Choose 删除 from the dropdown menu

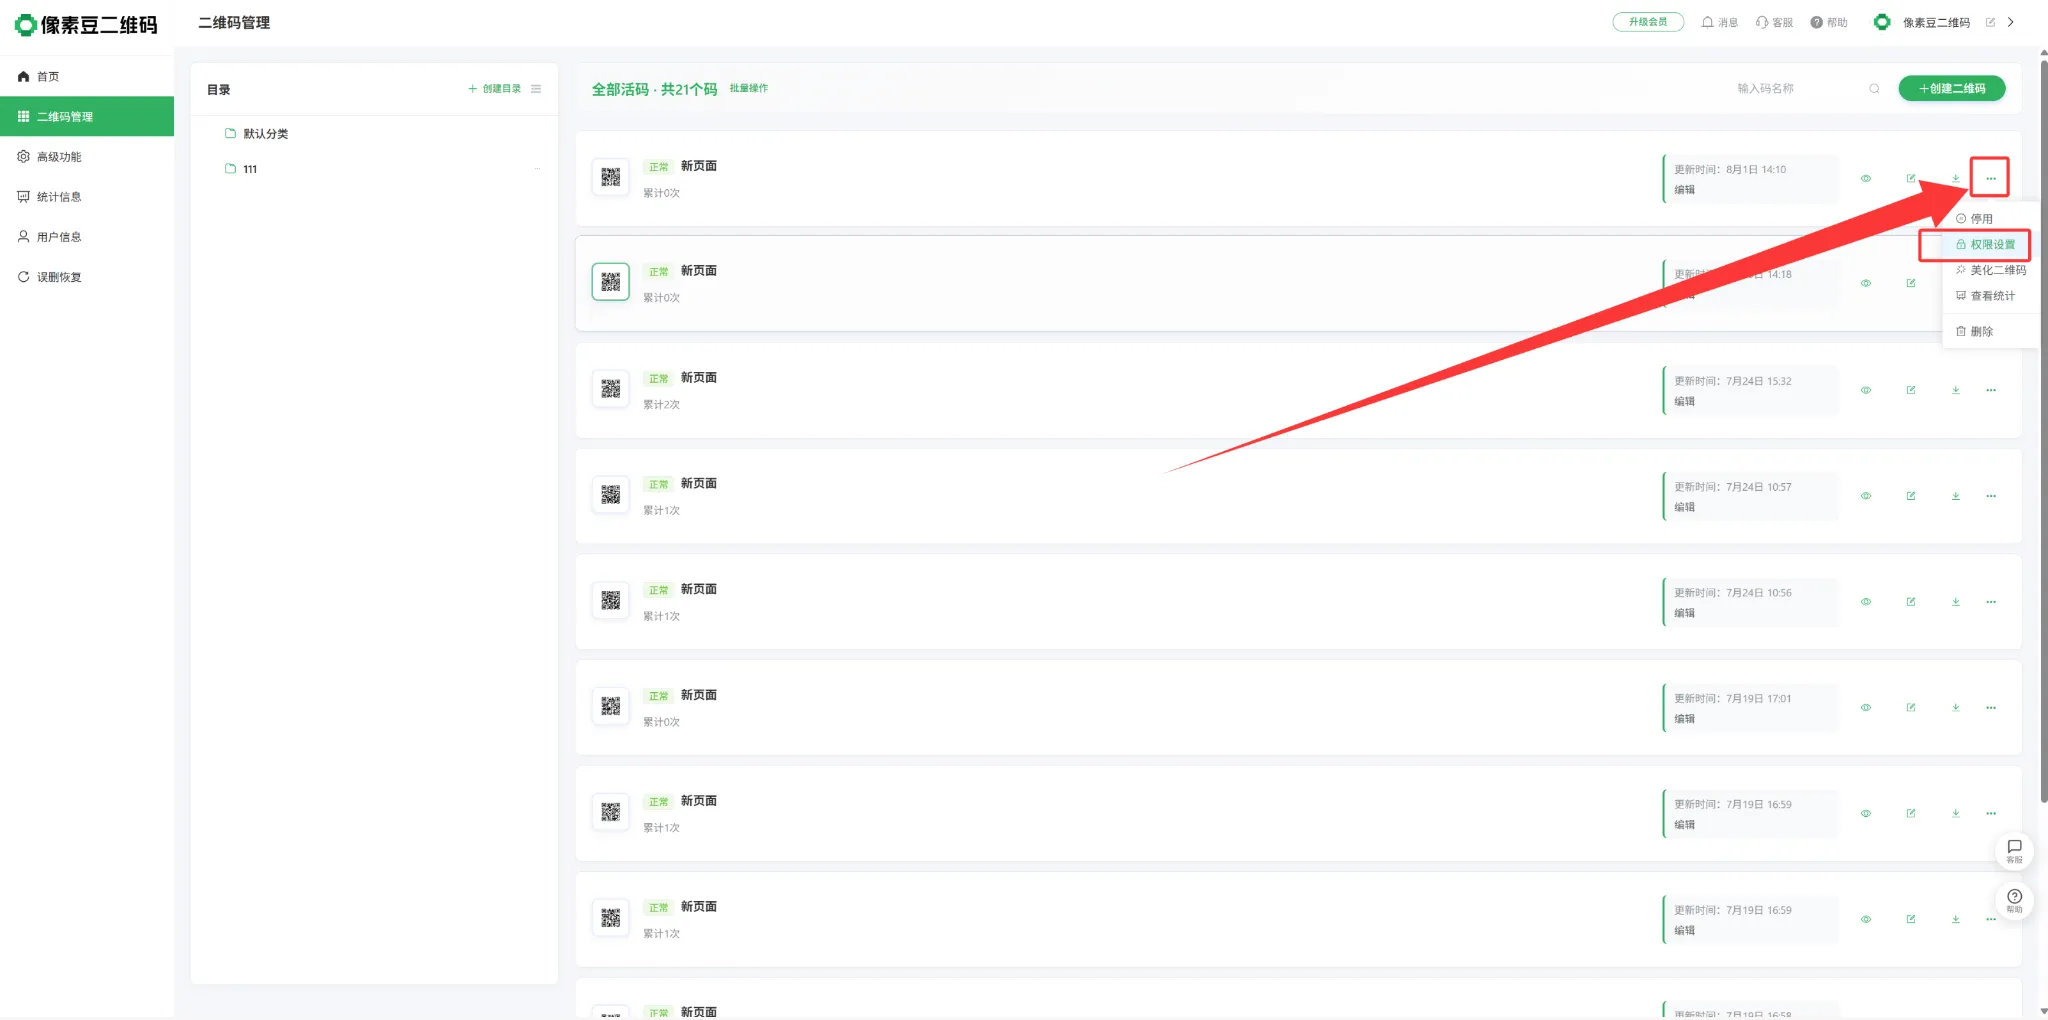1975,332
